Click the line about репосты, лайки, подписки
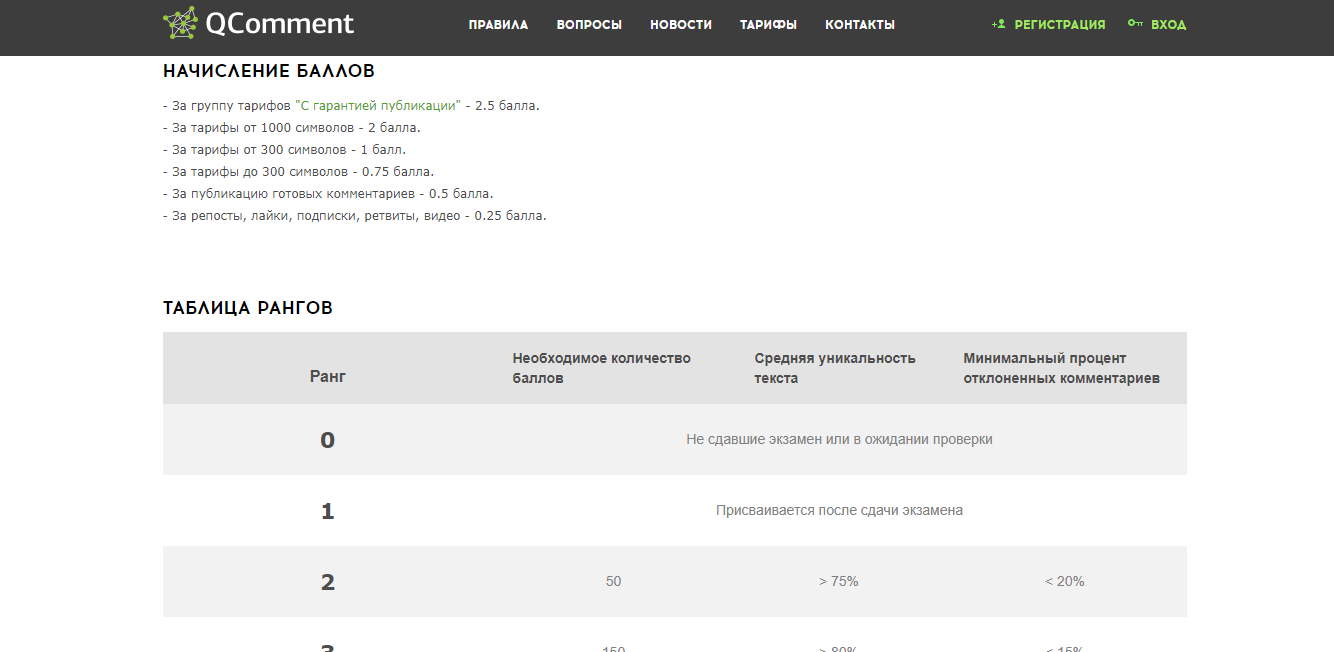This screenshot has height=652, width=1334. 355,215
